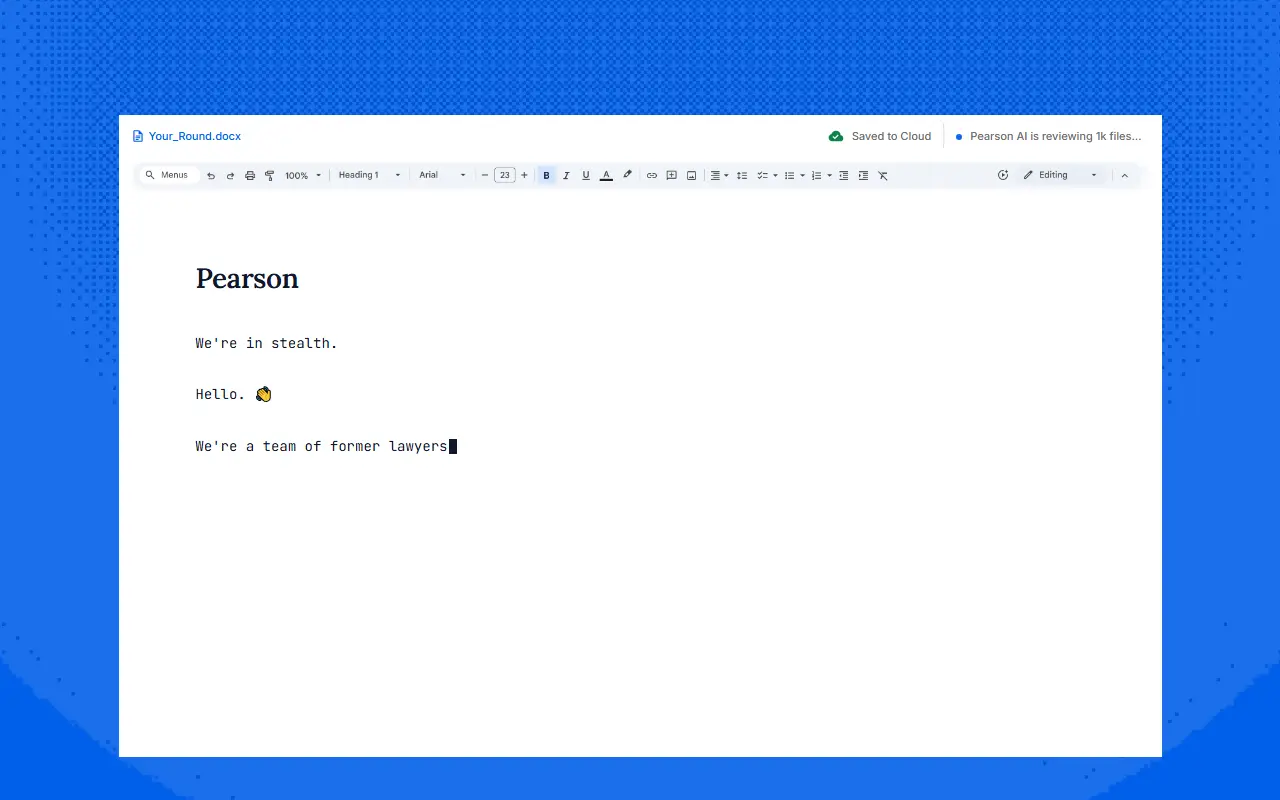Decrease font size with minus button
This screenshot has width=1280, height=800.
(485, 175)
